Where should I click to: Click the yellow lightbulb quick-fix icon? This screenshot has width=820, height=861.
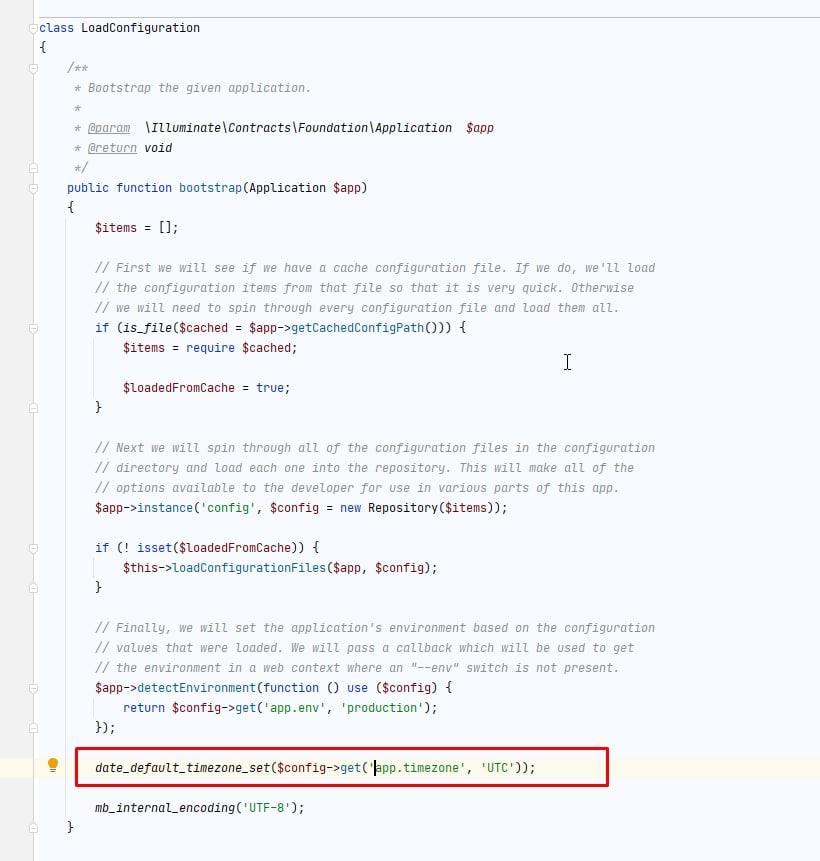pos(53,765)
